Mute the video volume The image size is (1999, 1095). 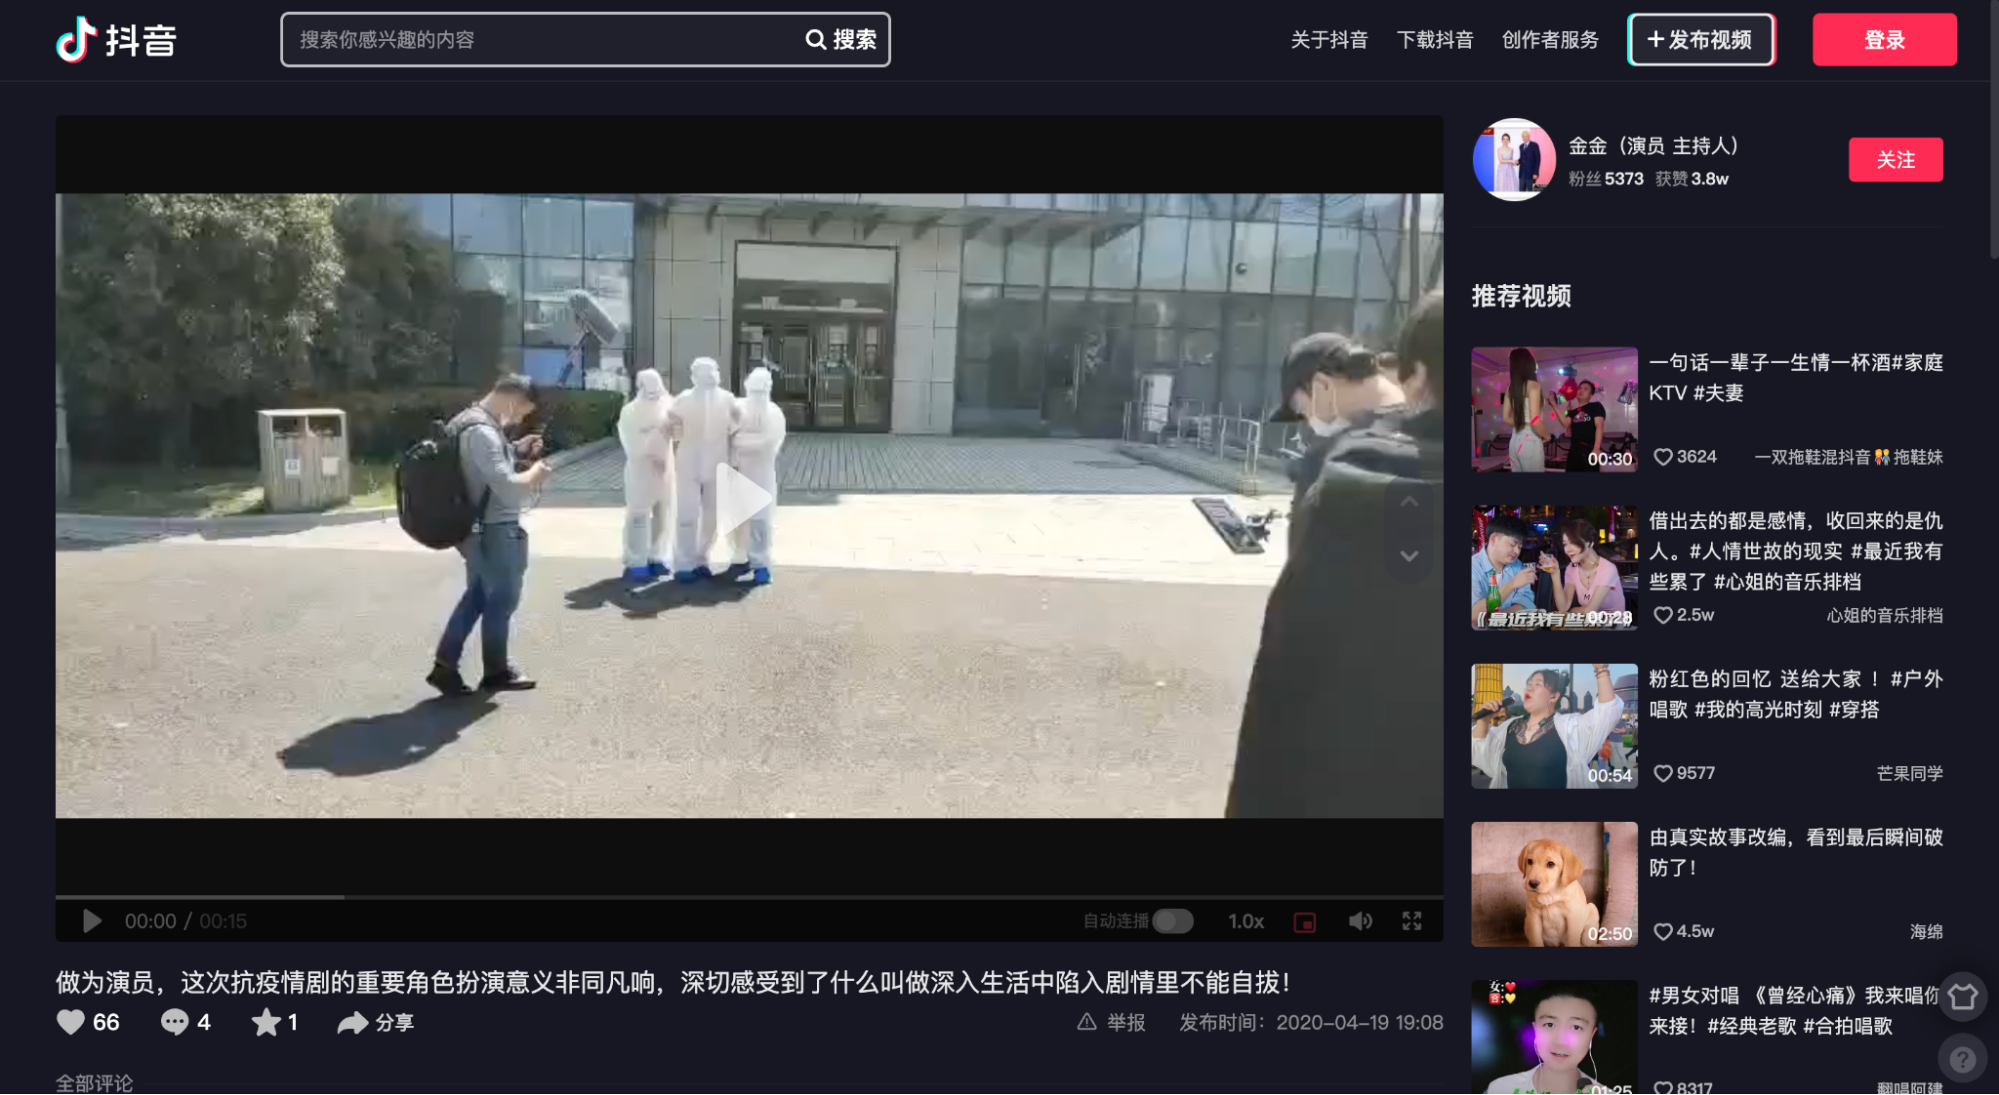pyautogui.click(x=1360, y=921)
